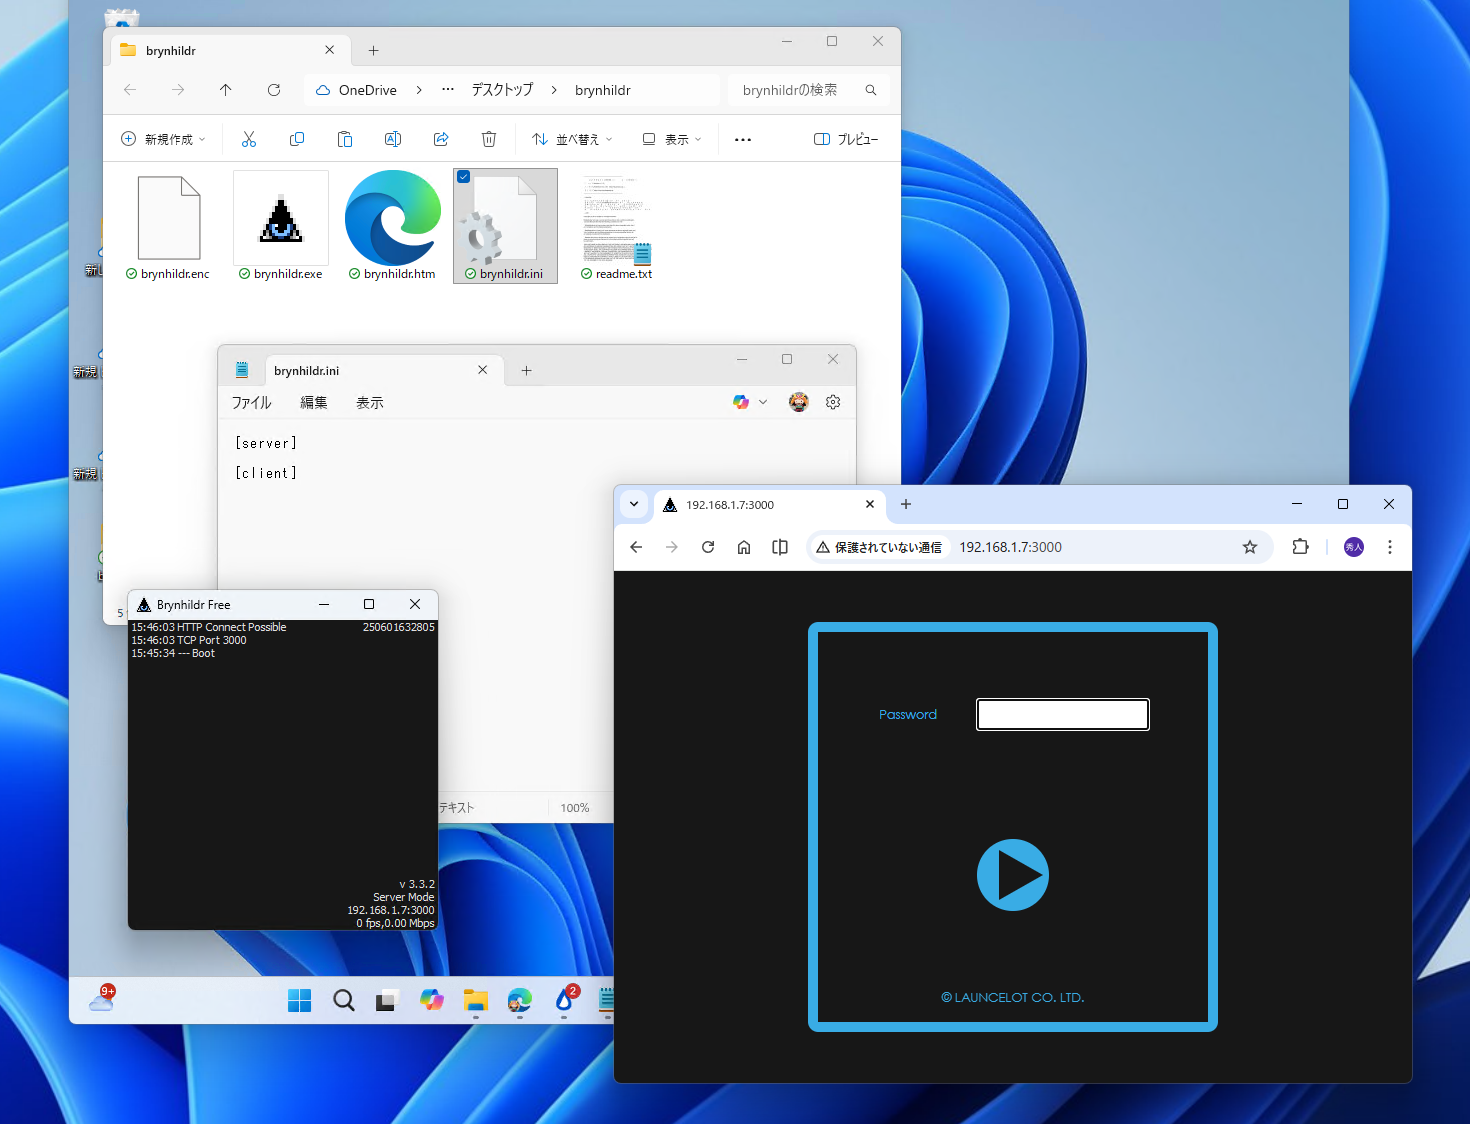Open Chrome's tab search dropdown
The image size is (1470, 1124).
click(x=634, y=504)
